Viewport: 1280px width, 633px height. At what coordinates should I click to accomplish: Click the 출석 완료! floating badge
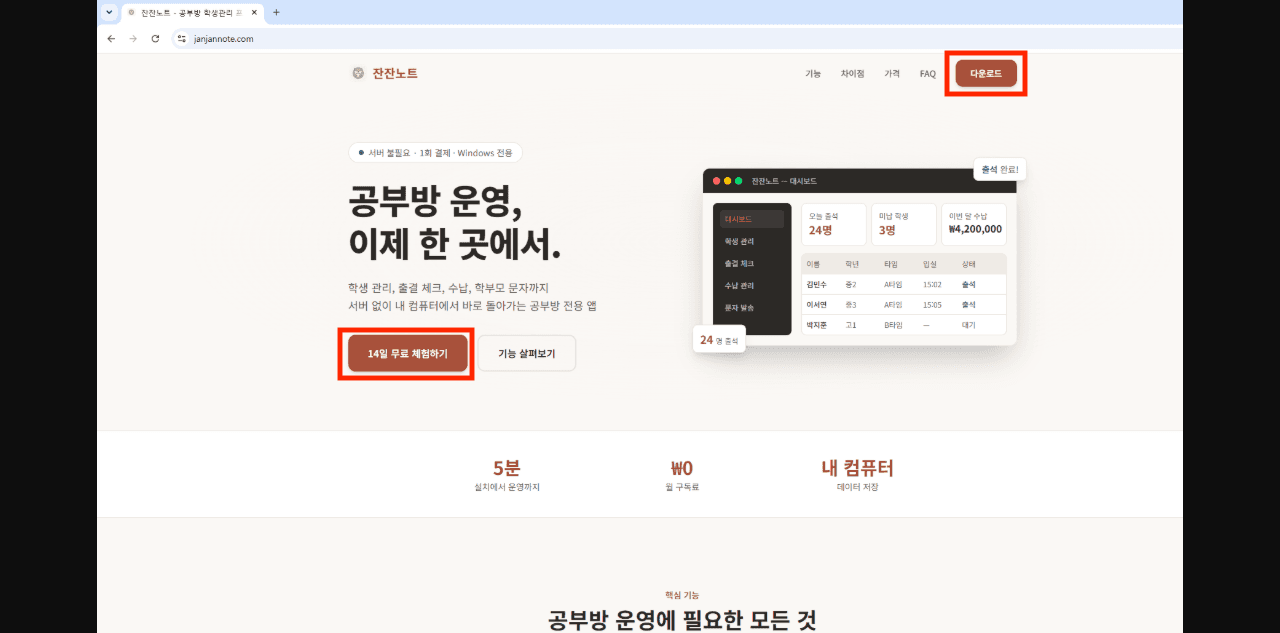pos(1000,169)
